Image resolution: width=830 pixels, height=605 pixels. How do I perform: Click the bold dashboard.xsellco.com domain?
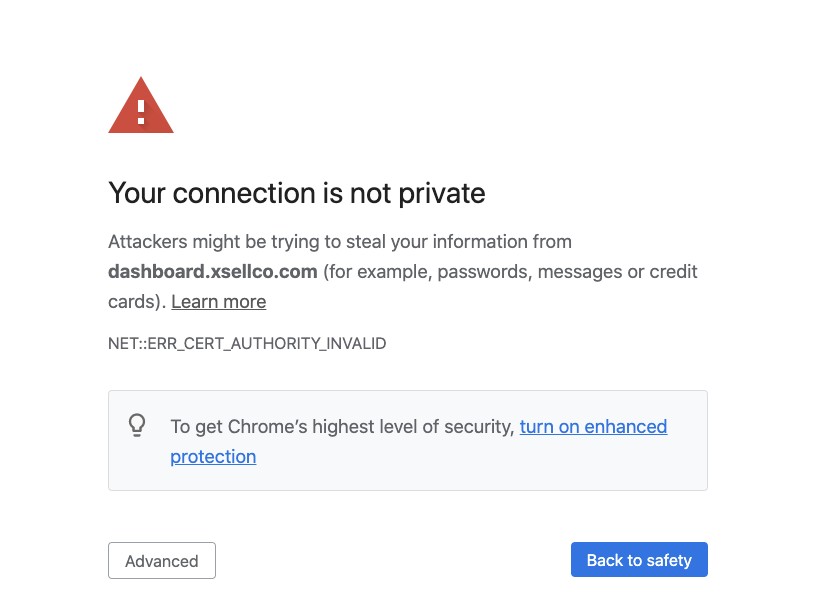(213, 272)
